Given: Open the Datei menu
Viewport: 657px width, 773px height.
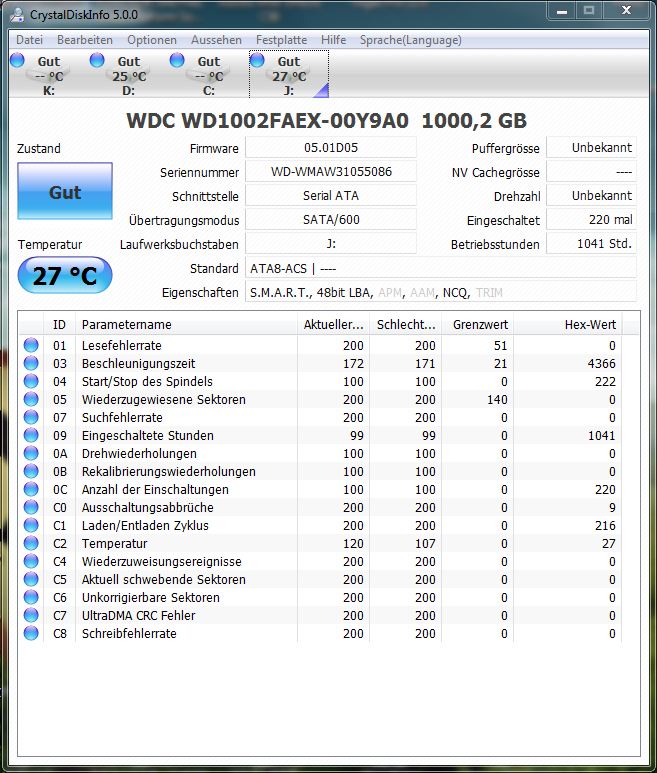Looking at the screenshot, I should click(x=30, y=40).
